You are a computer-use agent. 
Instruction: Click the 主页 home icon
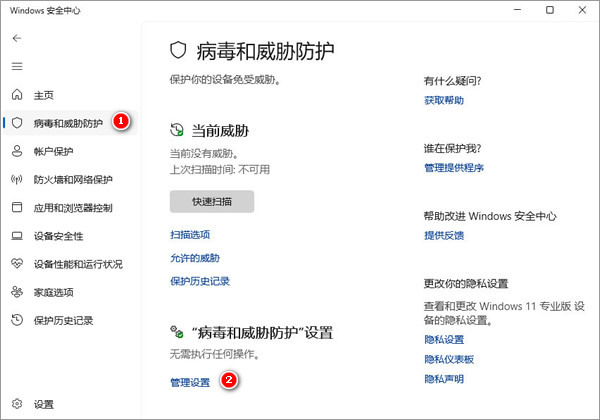coord(16,95)
